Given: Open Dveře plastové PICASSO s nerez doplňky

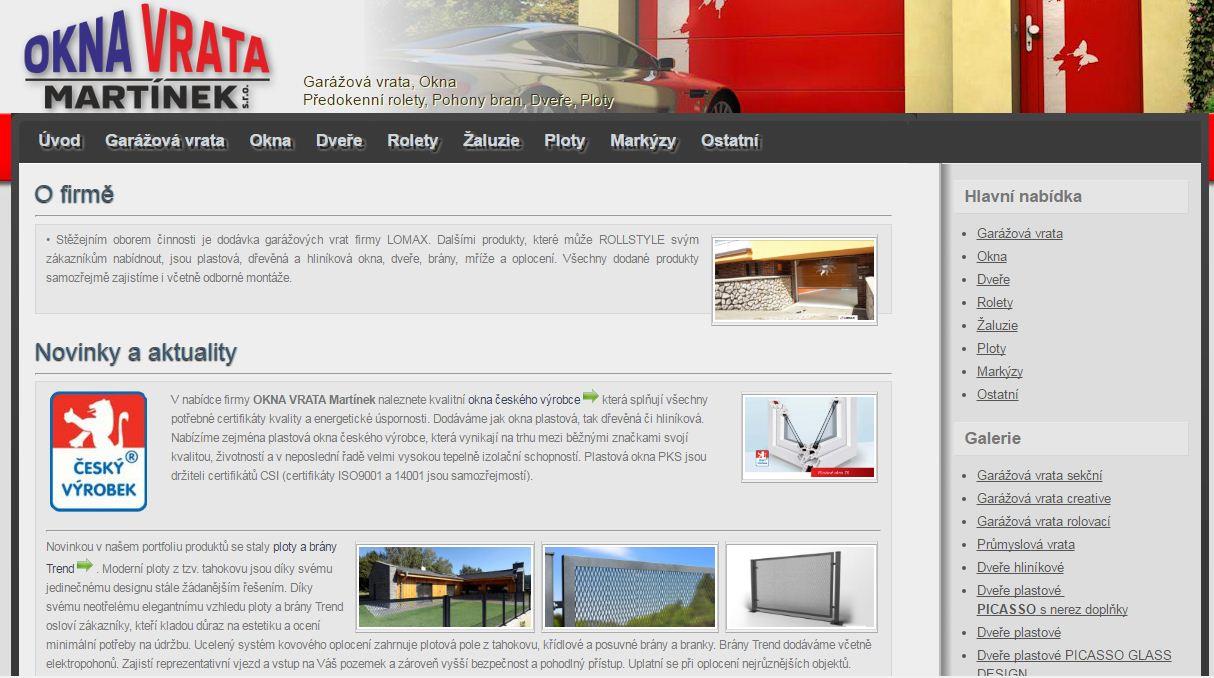Looking at the screenshot, I should tap(1052, 600).
